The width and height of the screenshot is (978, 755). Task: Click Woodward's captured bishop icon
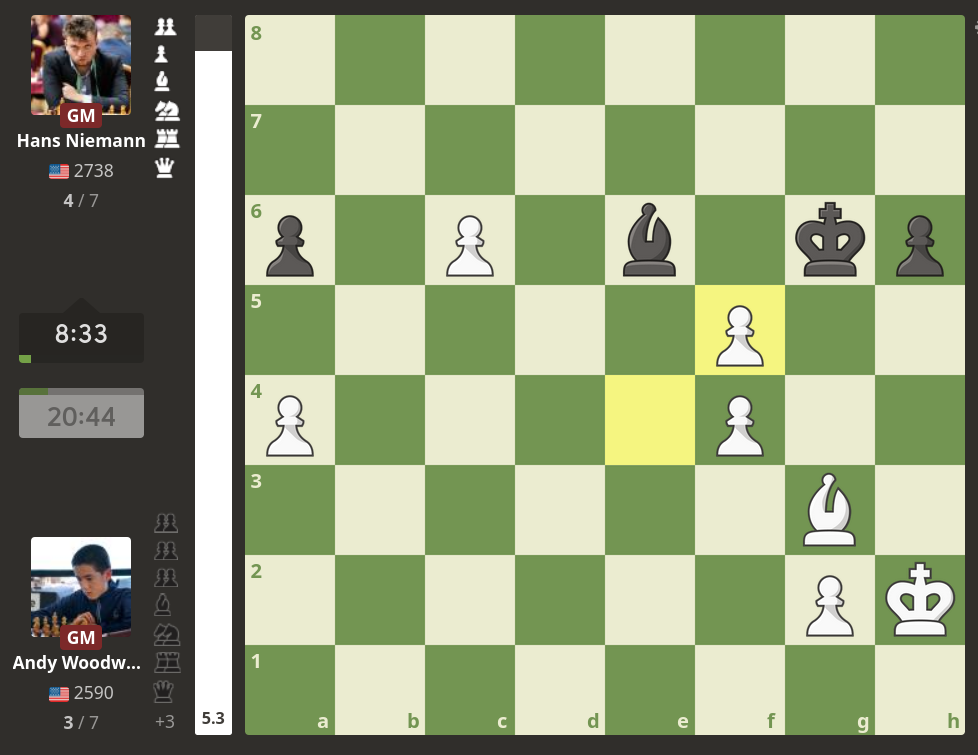pos(163,605)
